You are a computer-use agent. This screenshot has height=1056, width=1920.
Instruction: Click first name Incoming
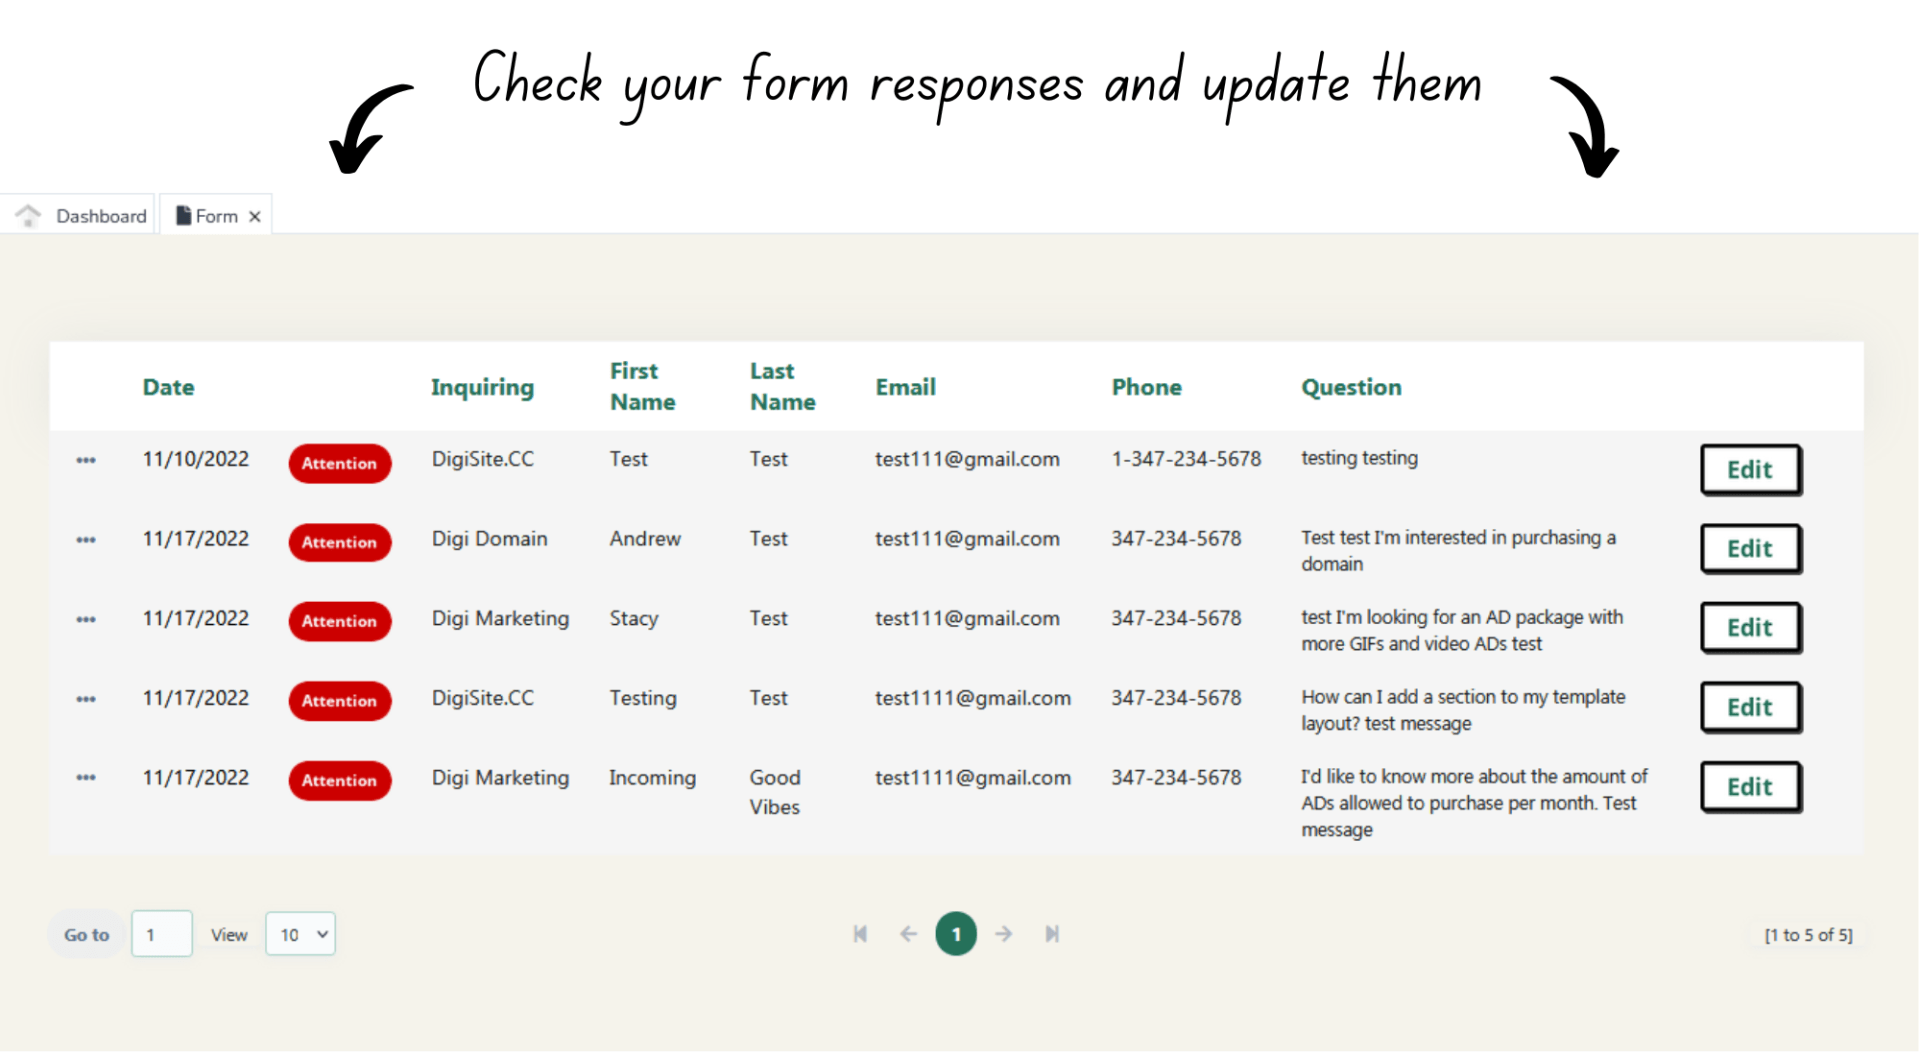click(x=653, y=778)
